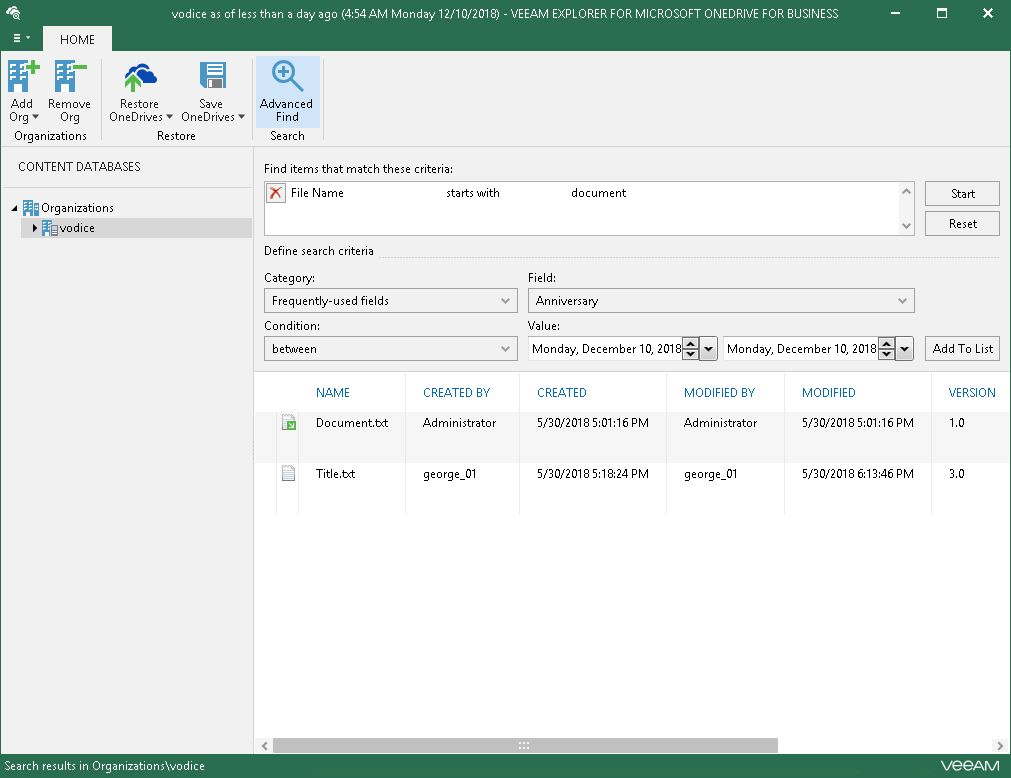Viewport: 1011px width, 778px height.
Task: Select the Document.txt file icon
Action: [x=288, y=423]
